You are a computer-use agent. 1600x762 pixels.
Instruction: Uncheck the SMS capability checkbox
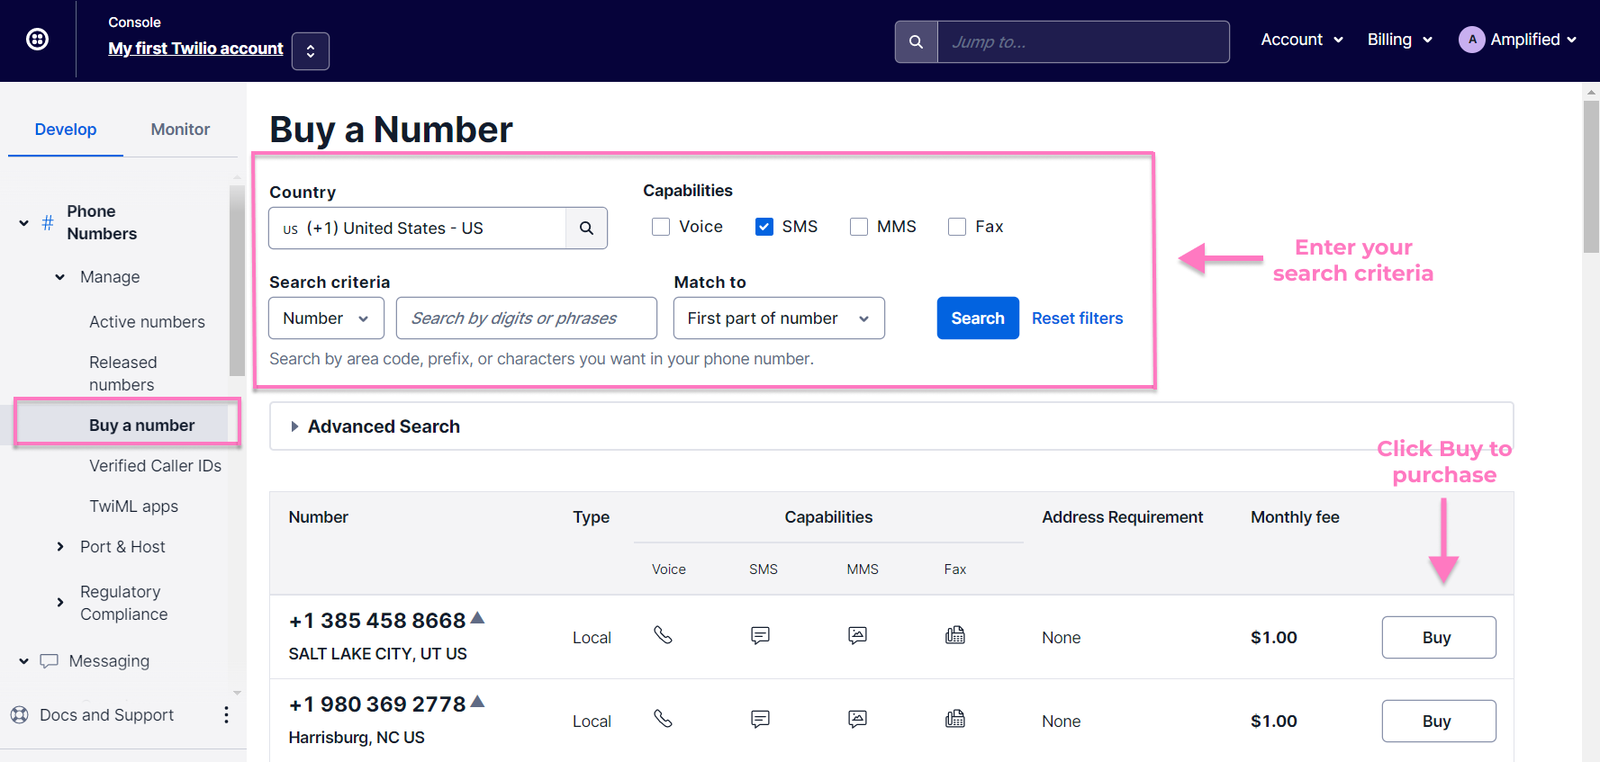764,227
